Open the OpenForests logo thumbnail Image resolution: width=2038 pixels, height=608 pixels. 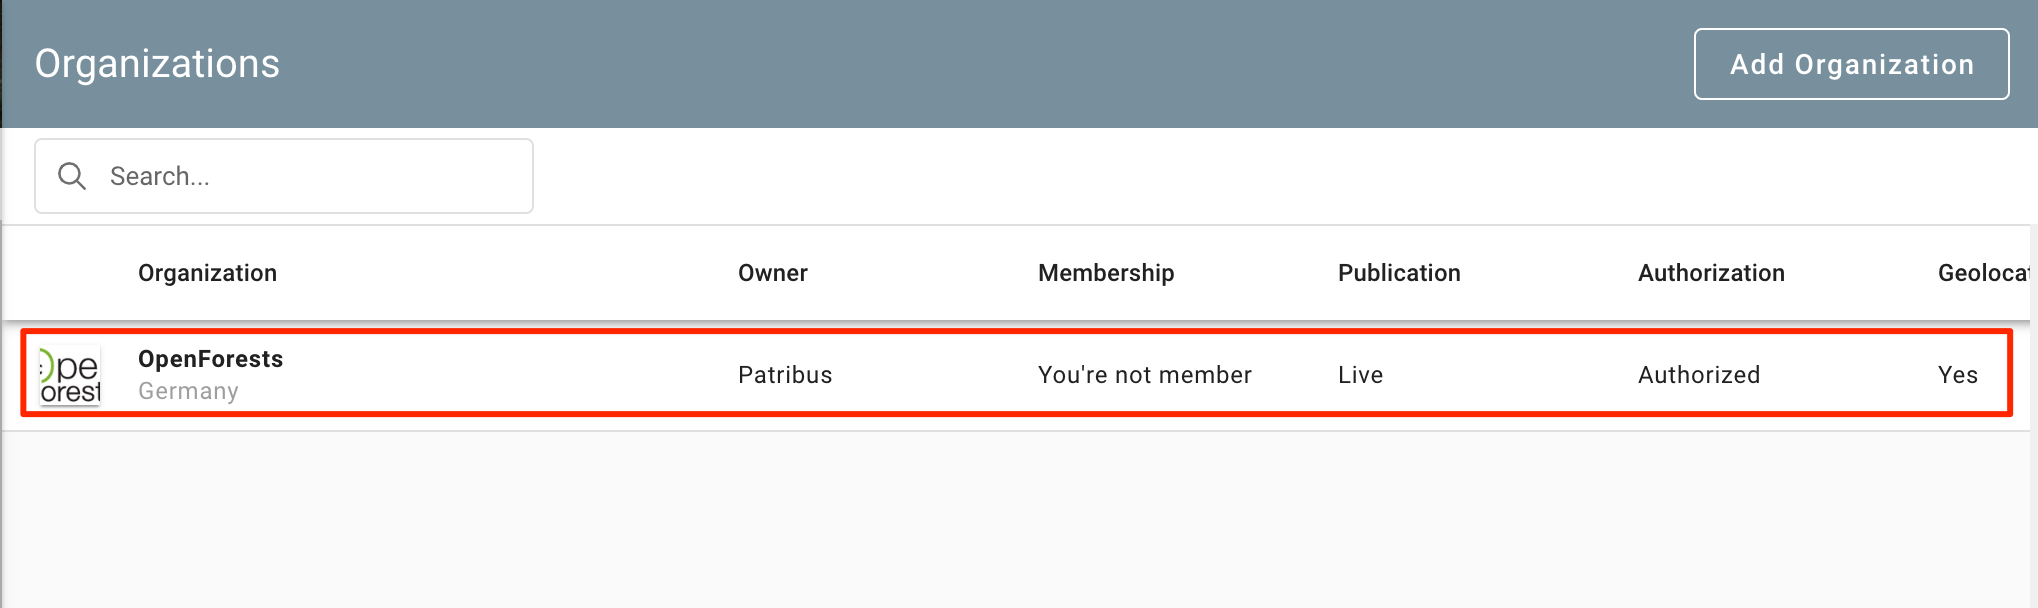(x=70, y=376)
